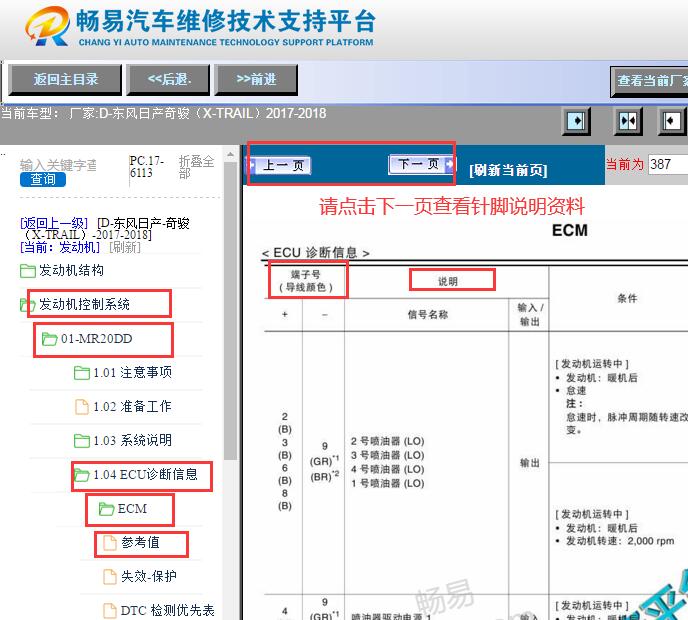Open the DTC 检测优先表 document

click(x=168, y=610)
